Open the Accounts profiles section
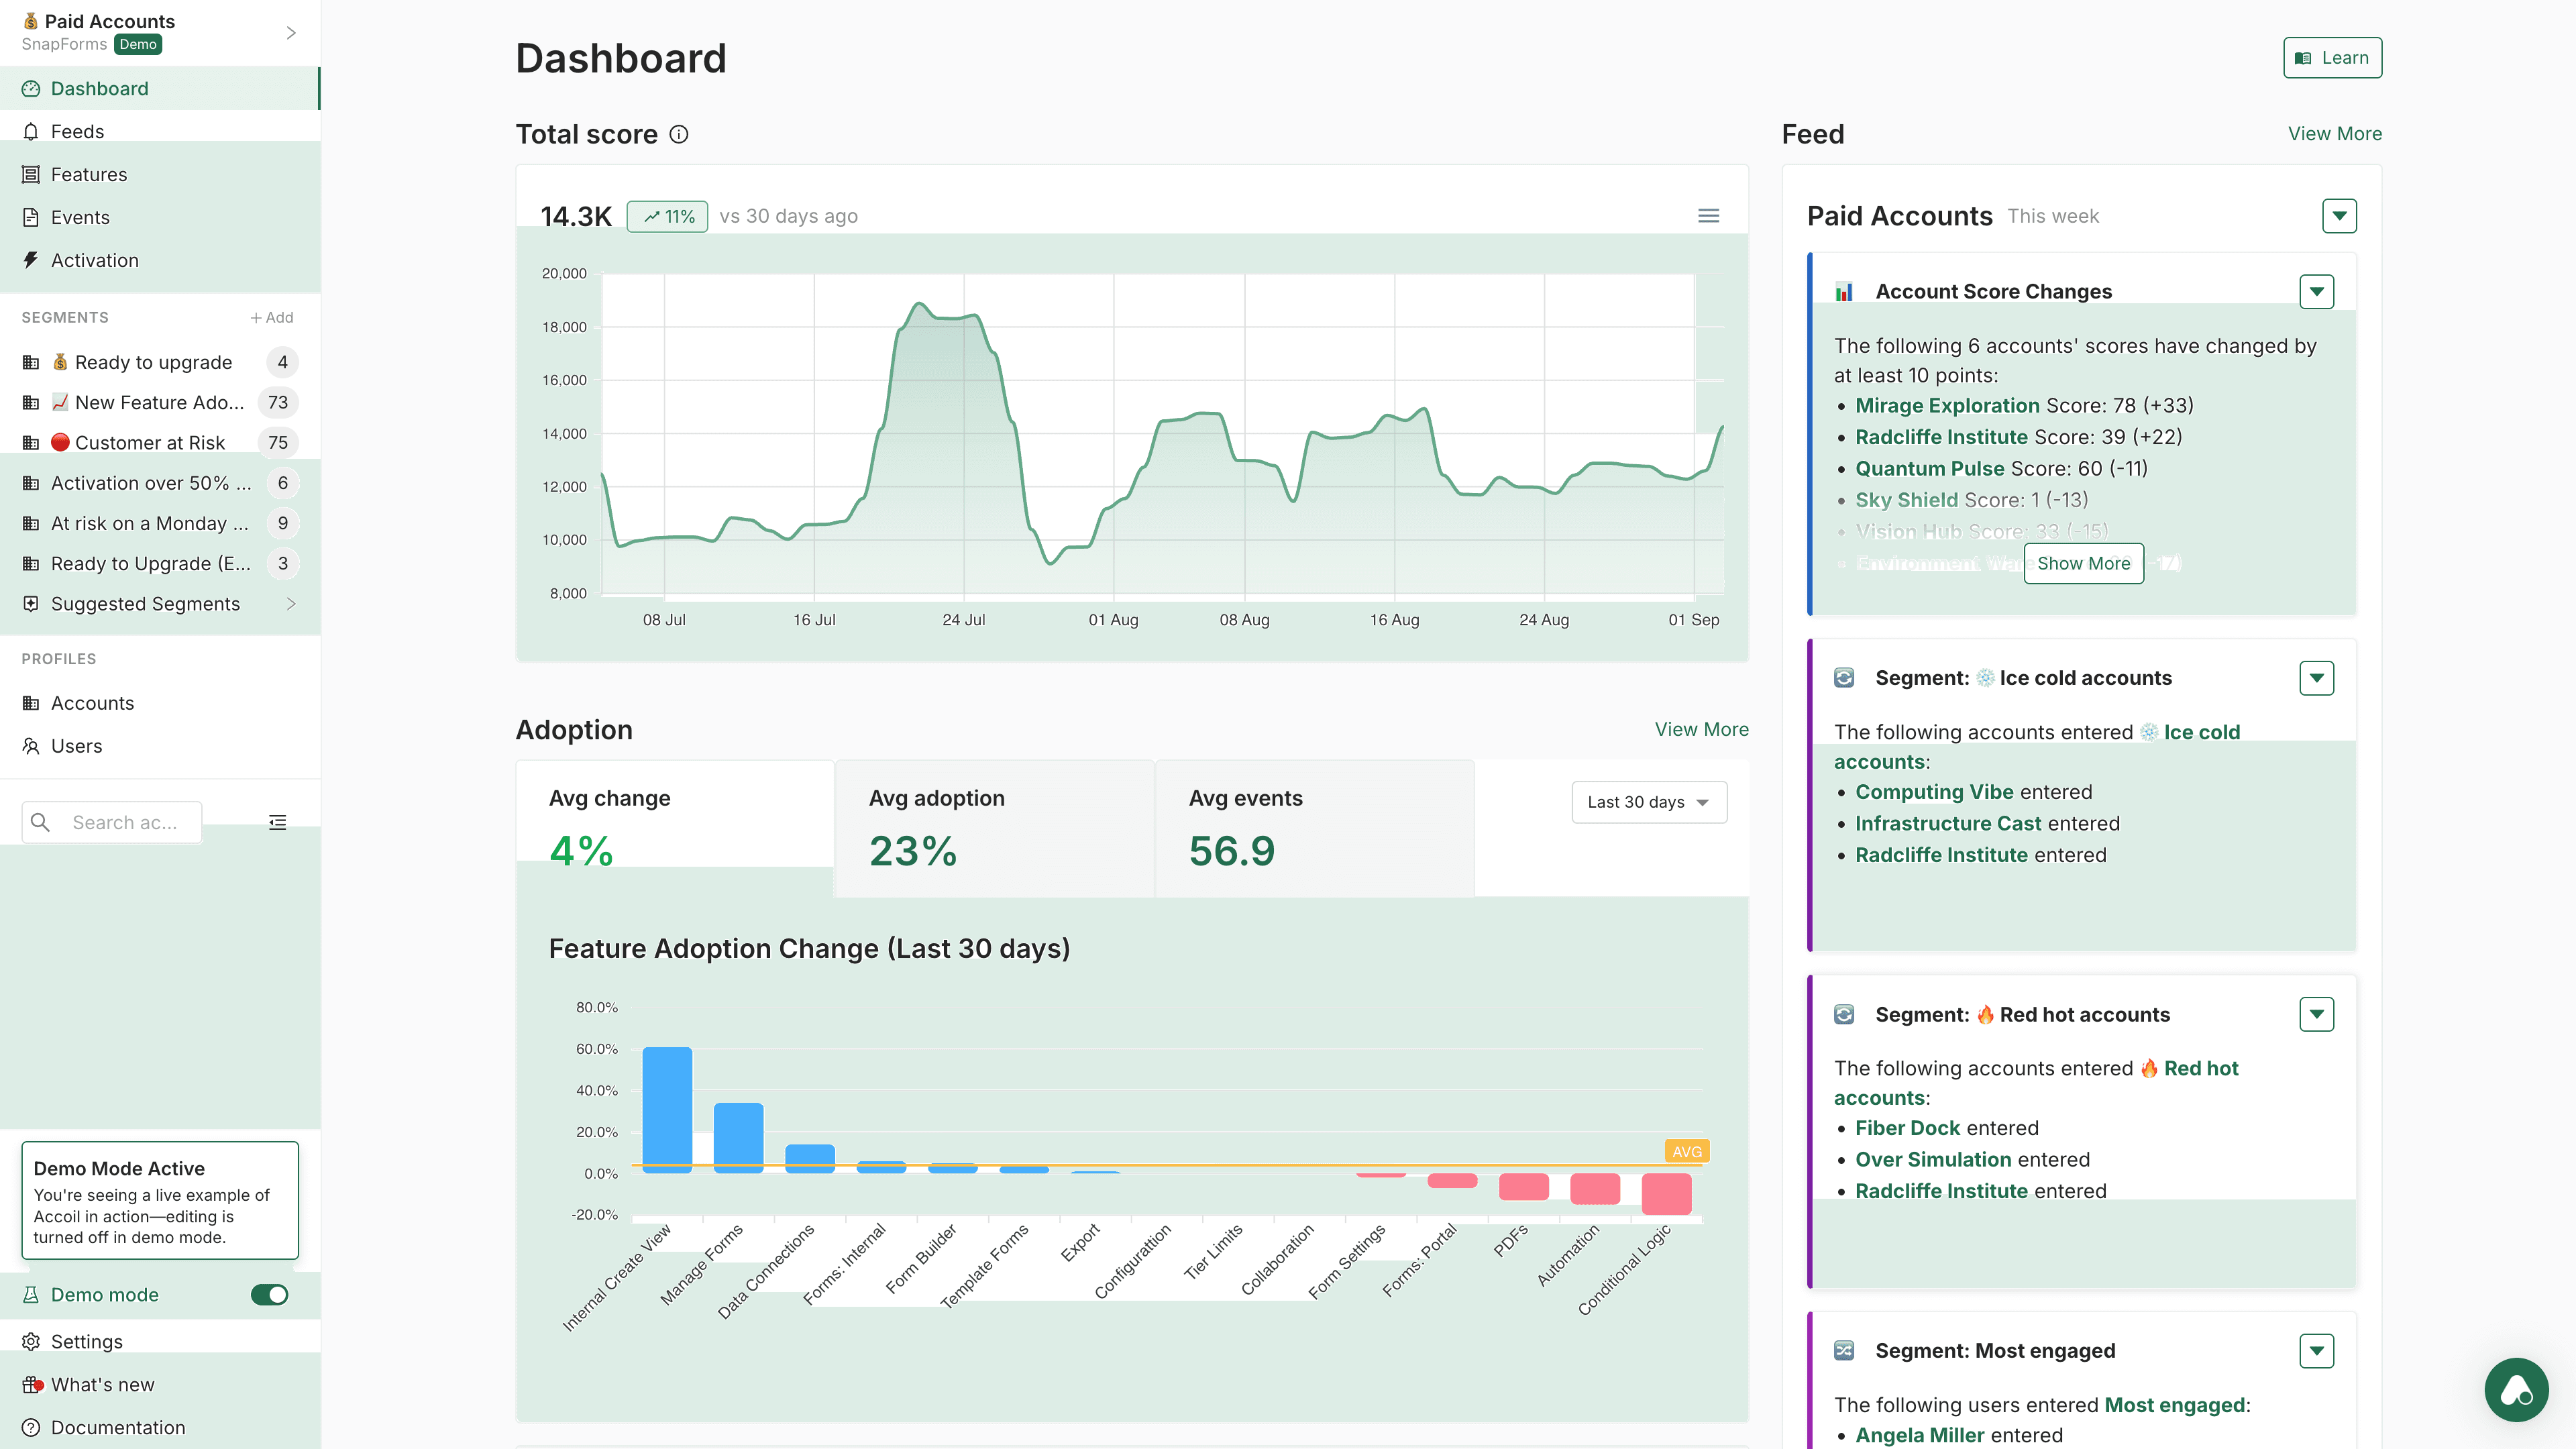 click(x=92, y=703)
